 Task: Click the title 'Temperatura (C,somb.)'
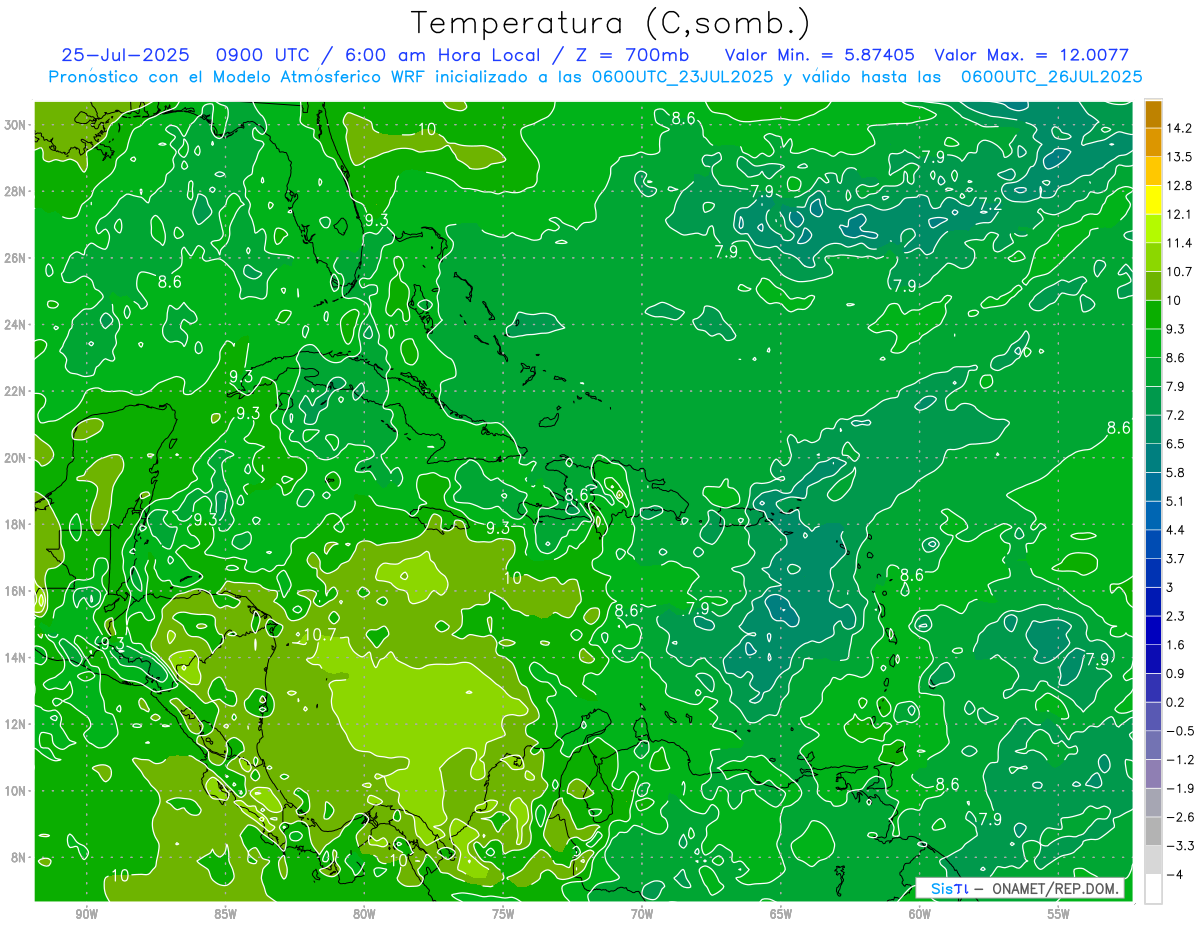point(611,24)
